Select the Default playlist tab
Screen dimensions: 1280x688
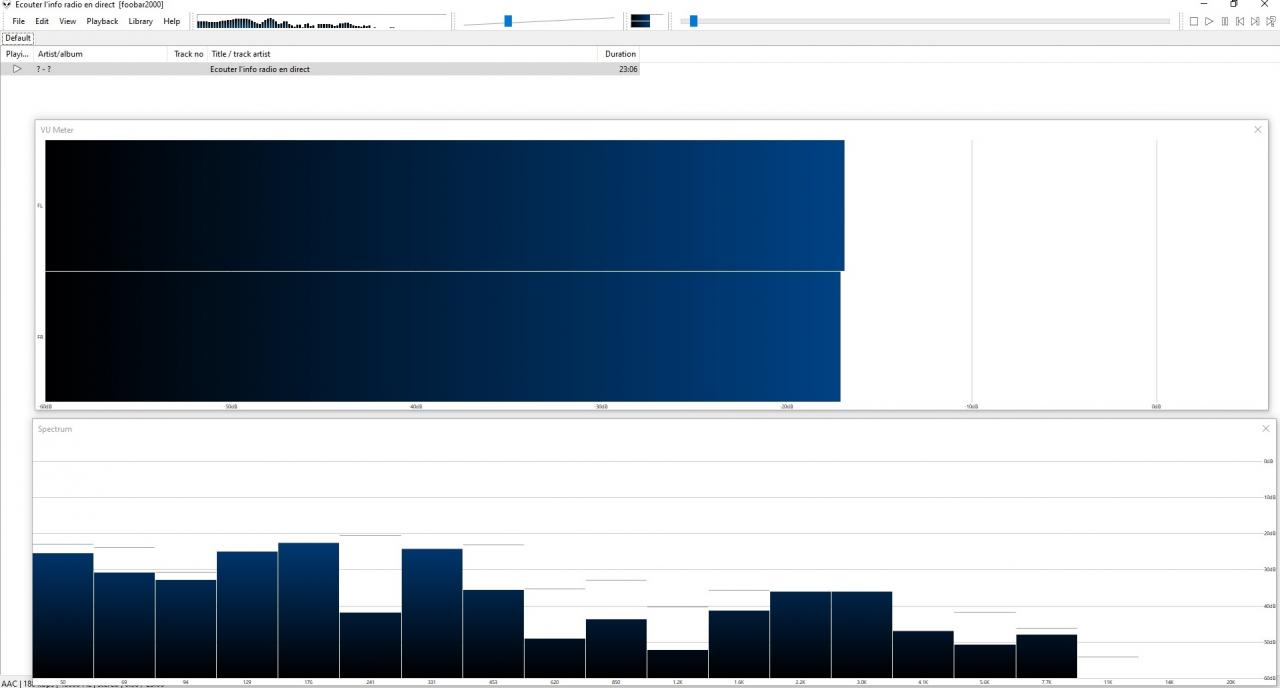18,38
